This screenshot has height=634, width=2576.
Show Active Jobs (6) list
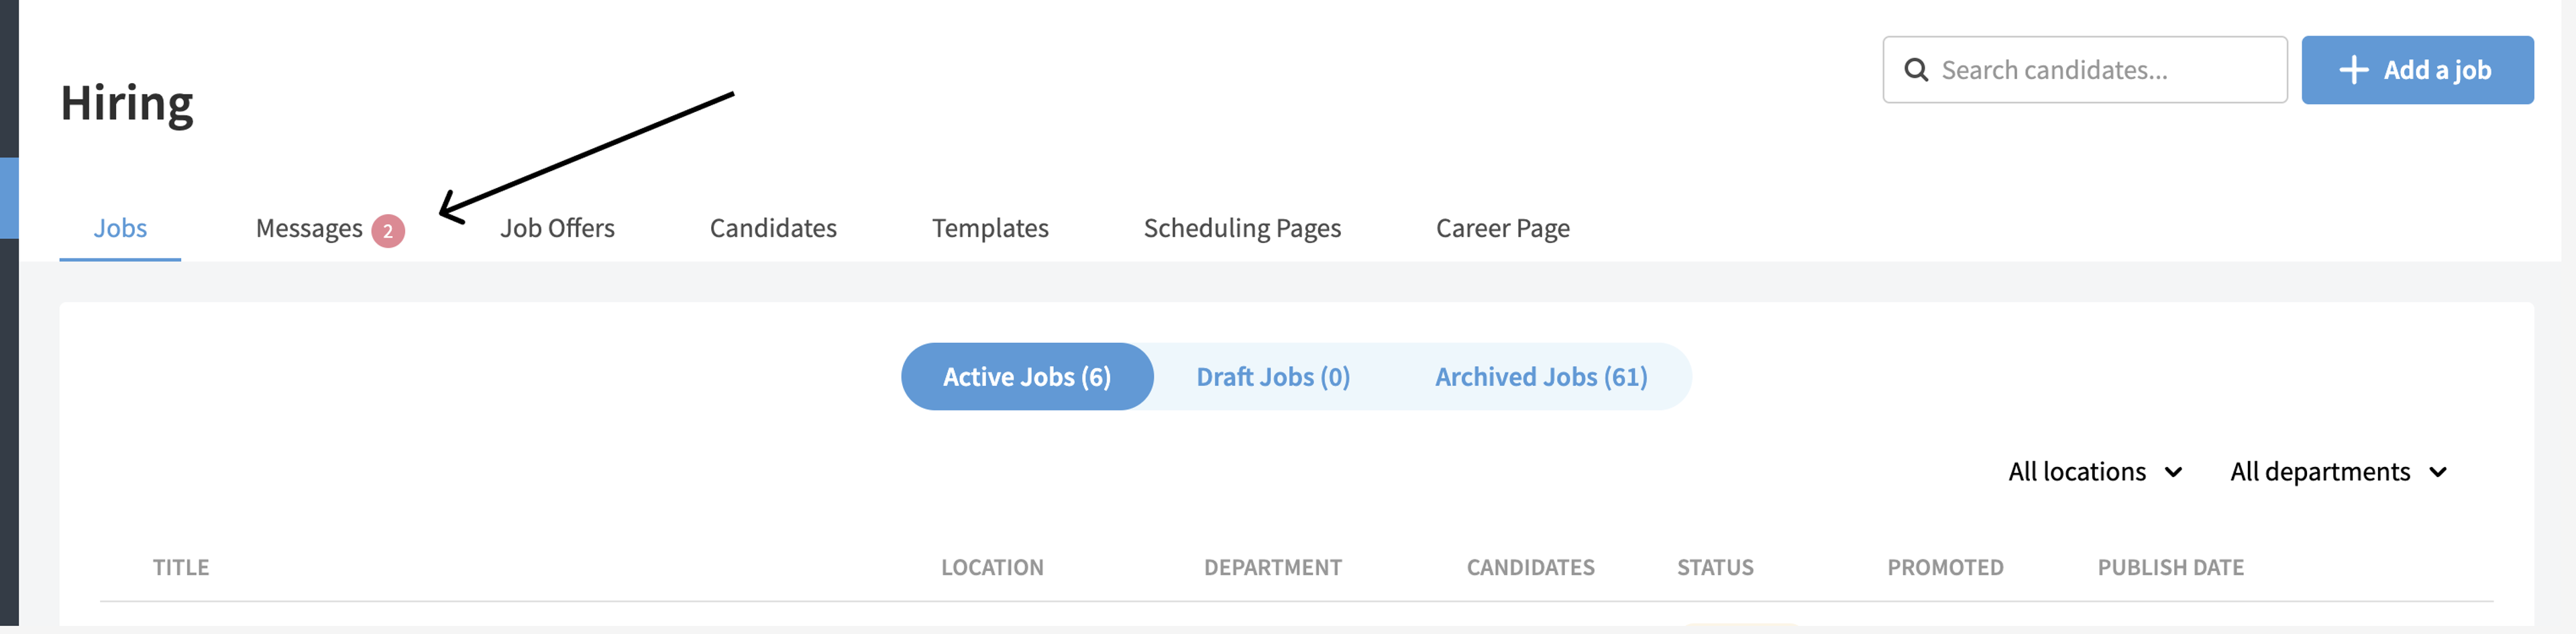click(x=1027, y=377)
